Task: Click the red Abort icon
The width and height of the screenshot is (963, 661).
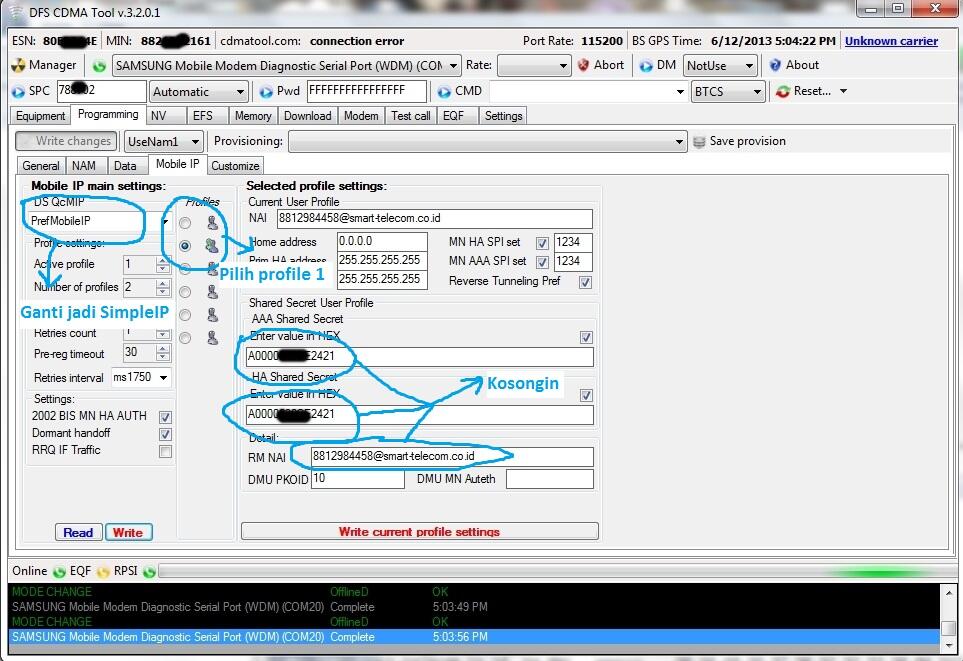Action: 583,65
